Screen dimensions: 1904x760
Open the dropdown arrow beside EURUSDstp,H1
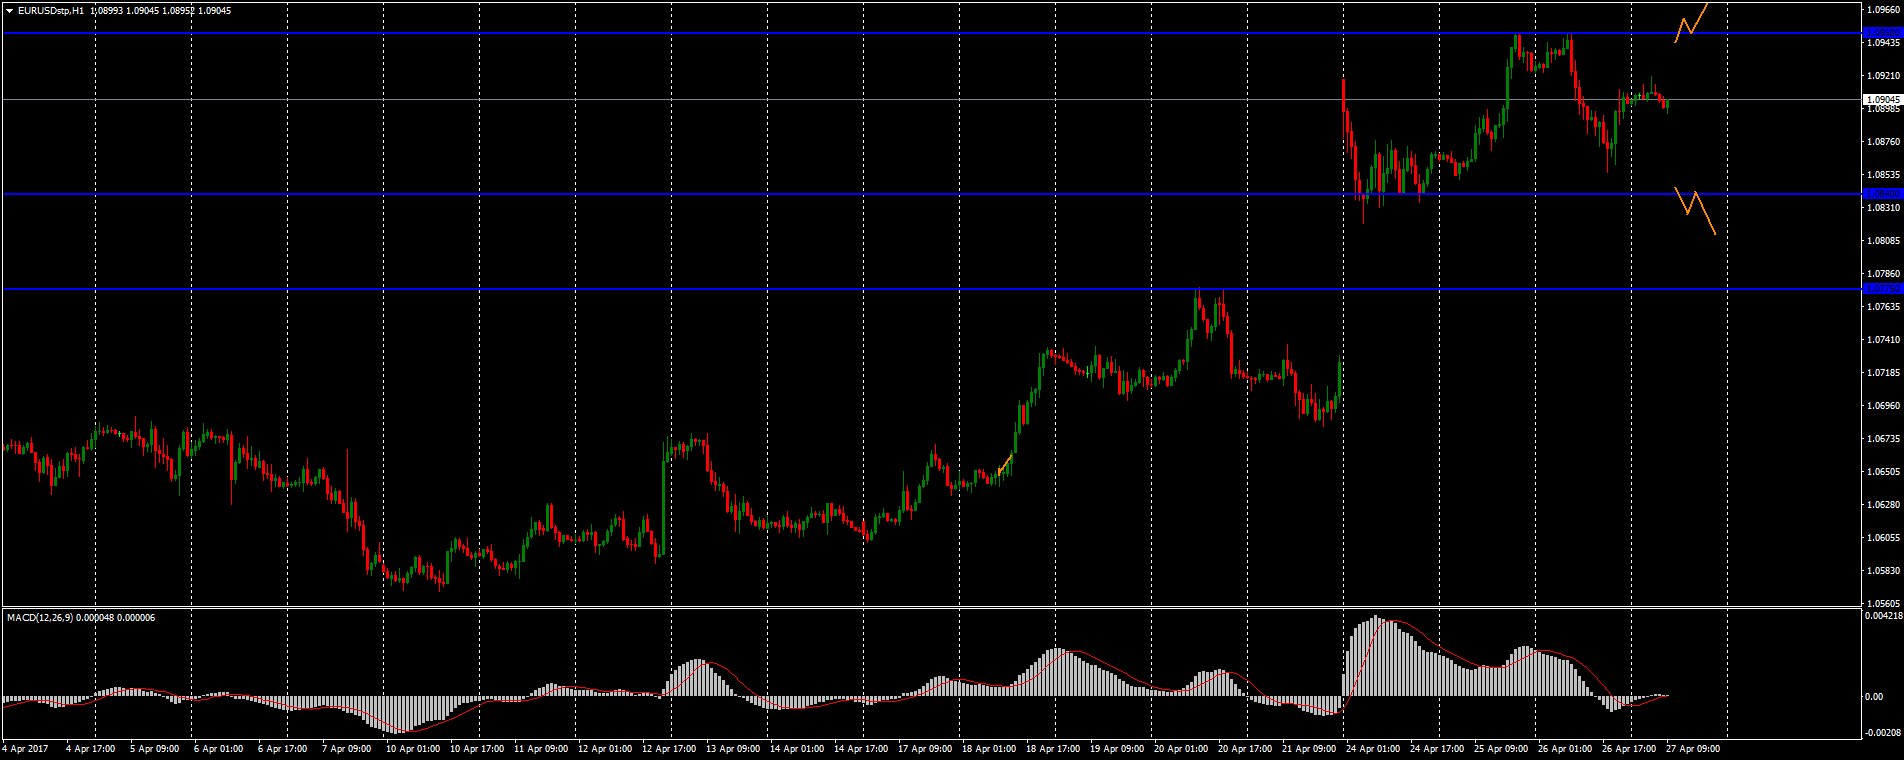point(9,10)
